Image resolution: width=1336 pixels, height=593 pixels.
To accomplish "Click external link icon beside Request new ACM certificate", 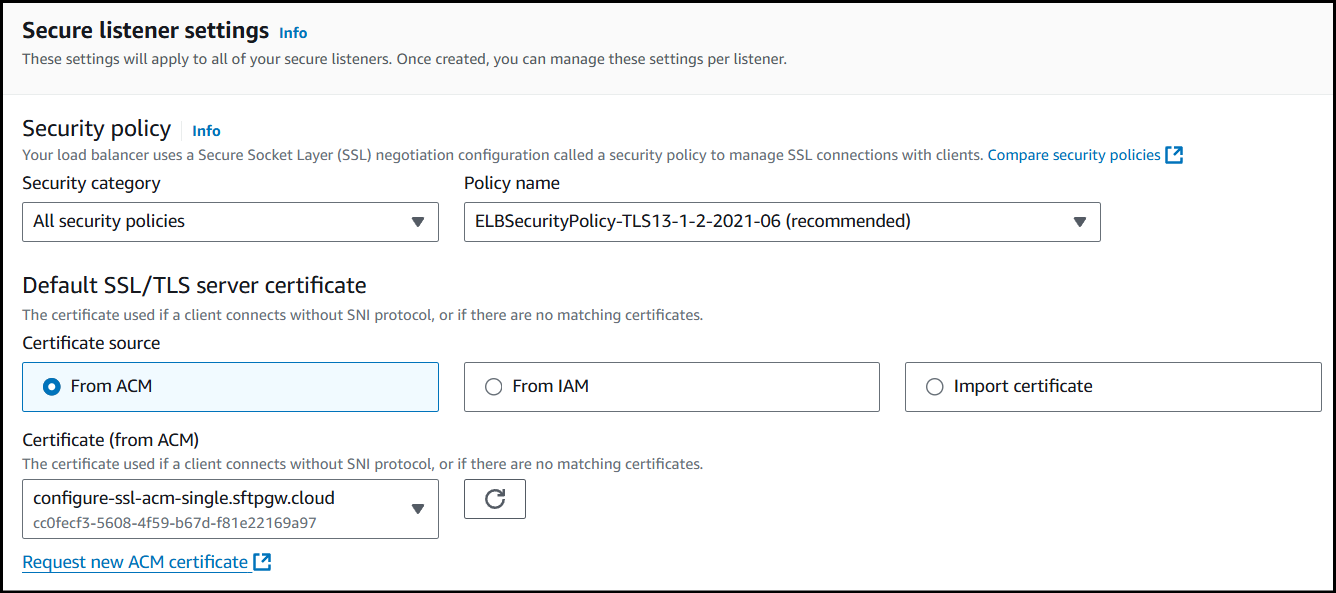I will pyautogui.click(x=262, y=562).
